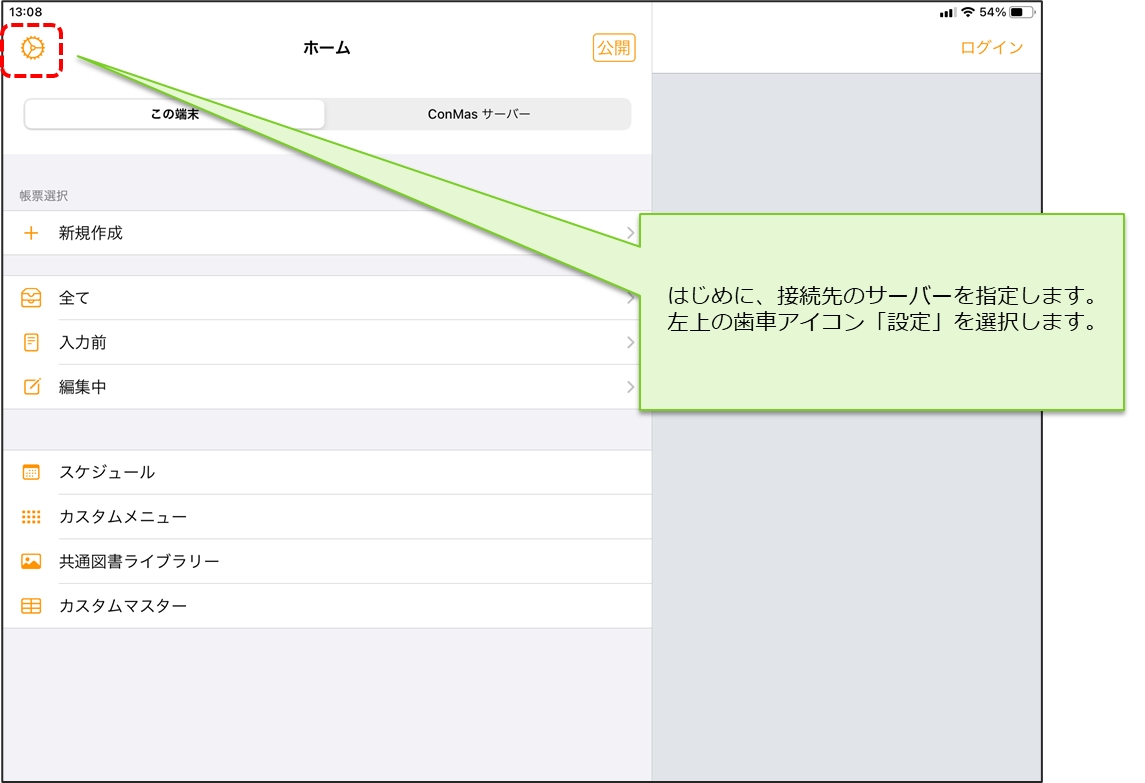Image resolution: width=1145 pixels, height=783 pixels.
Task: Click the plus icon for 新規作成
Action: pos(31,233)
